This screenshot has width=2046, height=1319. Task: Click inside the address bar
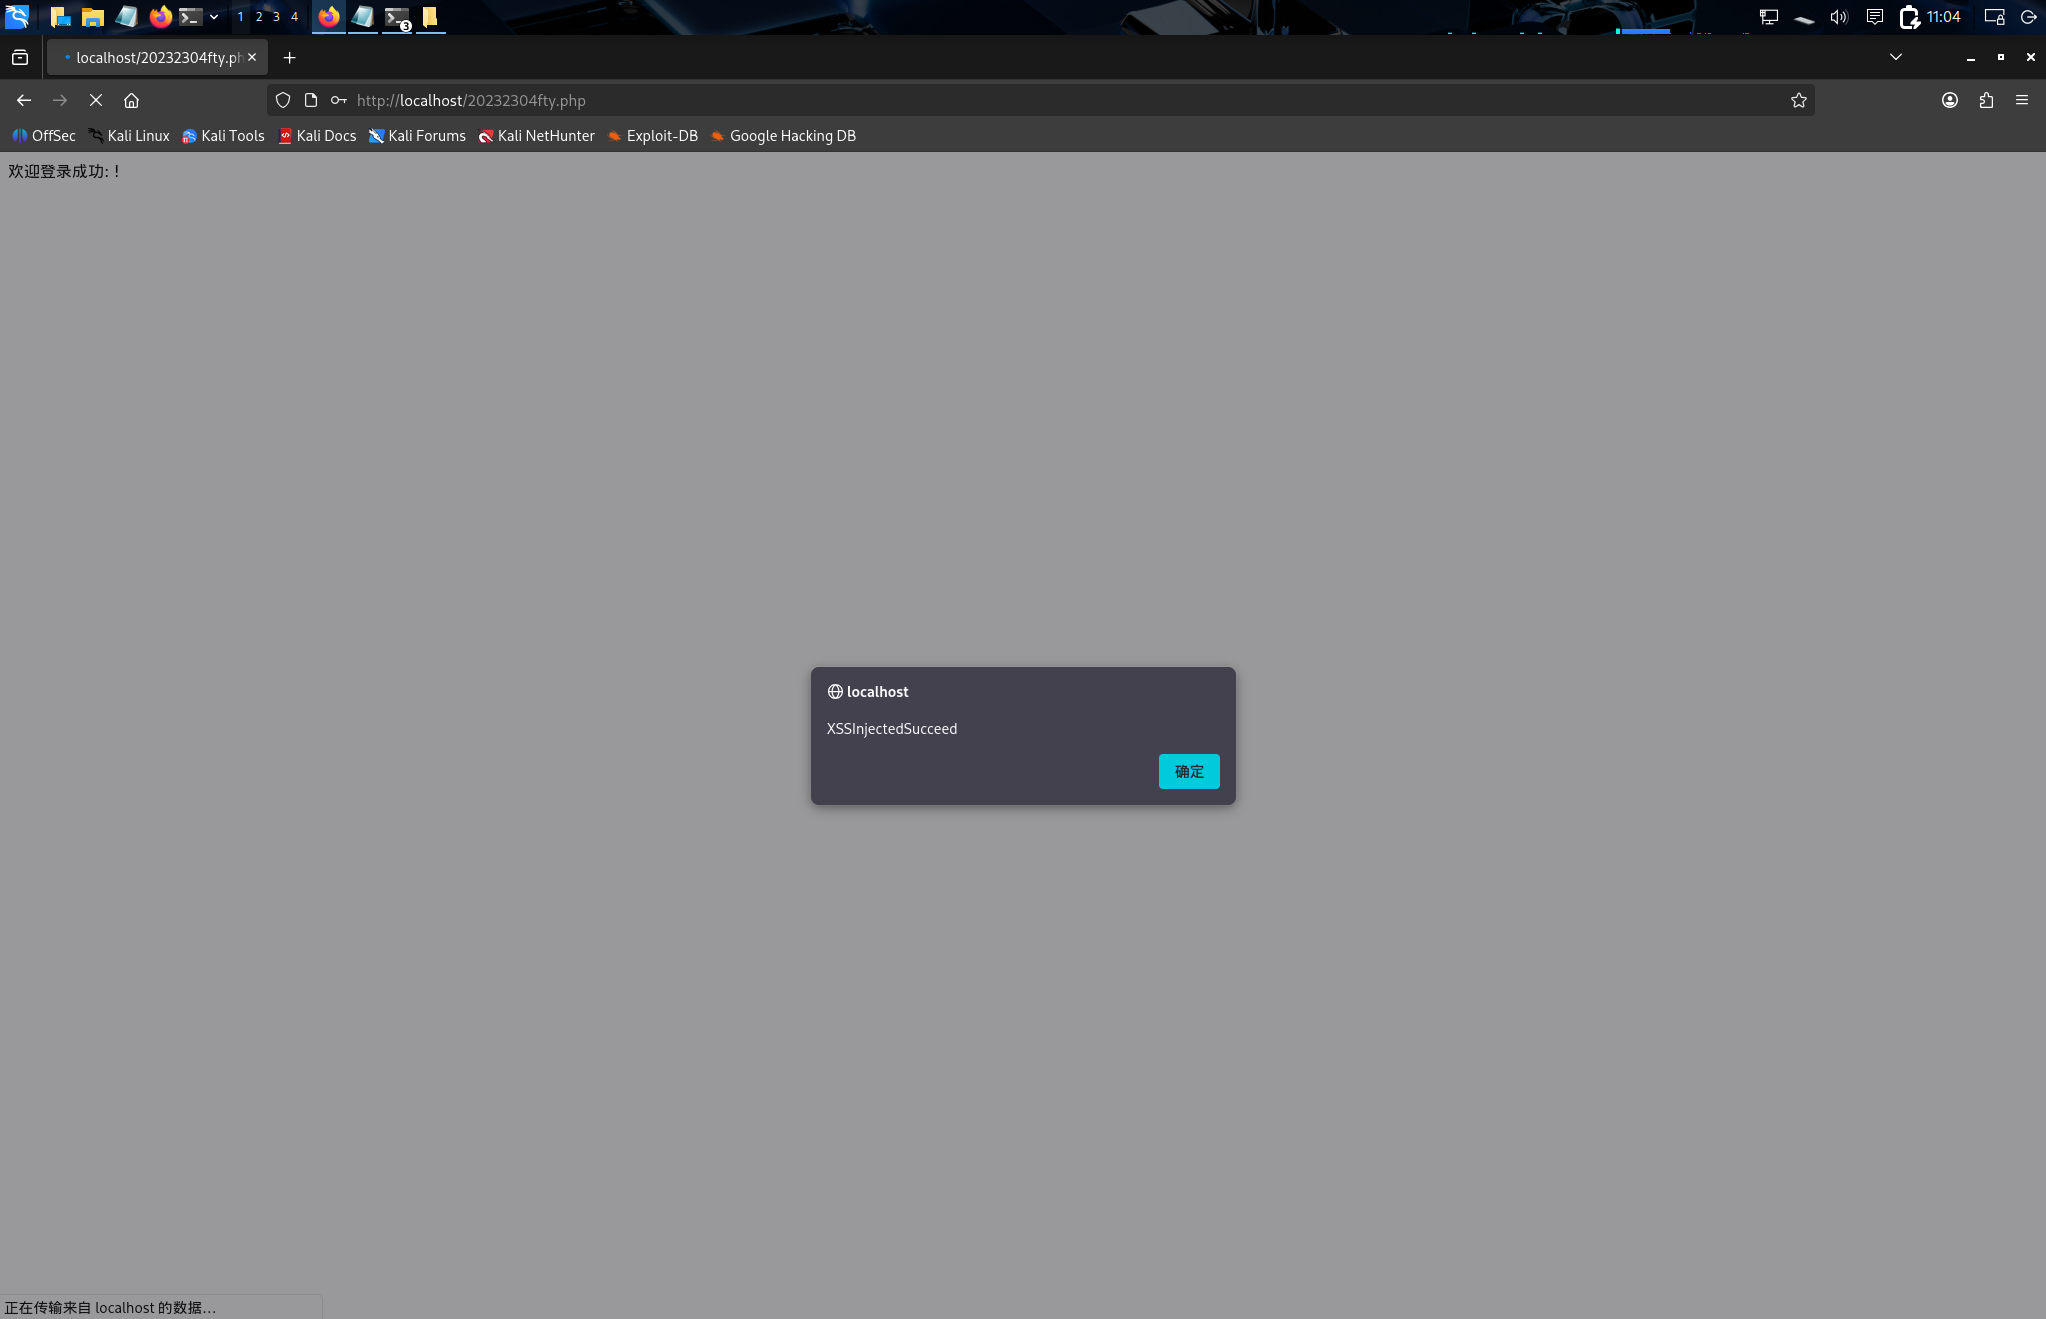[900, 100]
